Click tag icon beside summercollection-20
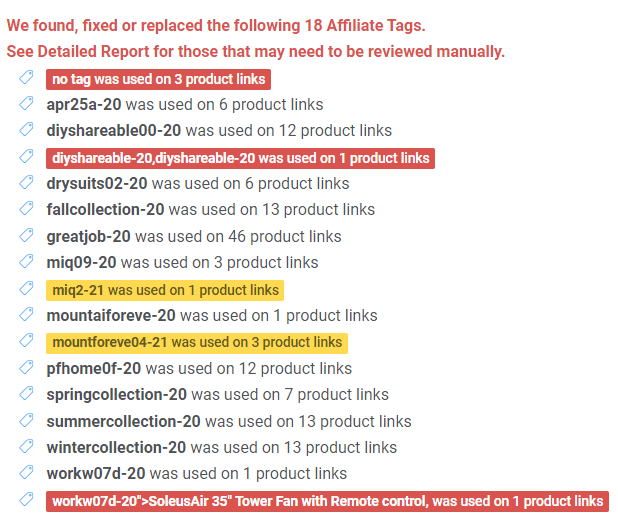618x522 pixels. point(26,420)
